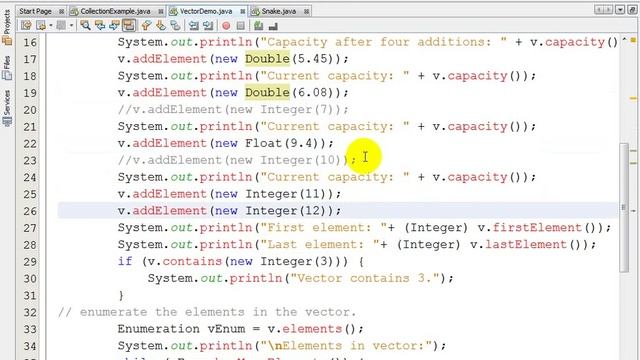Jump to the previous bookmark icon
Screen dimensions: 640x360
click(x=146, y=26)
